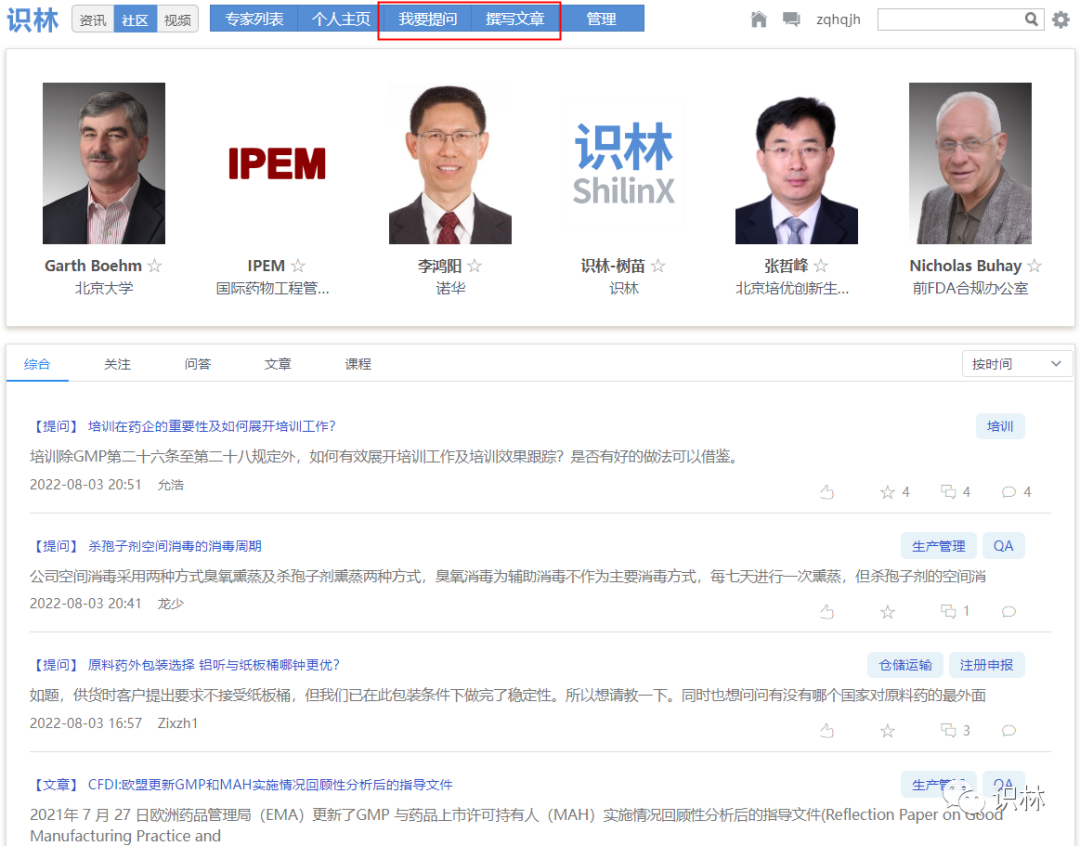Toggle follow star next to Nicholas Buhay
Image resolution: width=1080 pixels, height=846 pixels.
[x=1035, y=266]
